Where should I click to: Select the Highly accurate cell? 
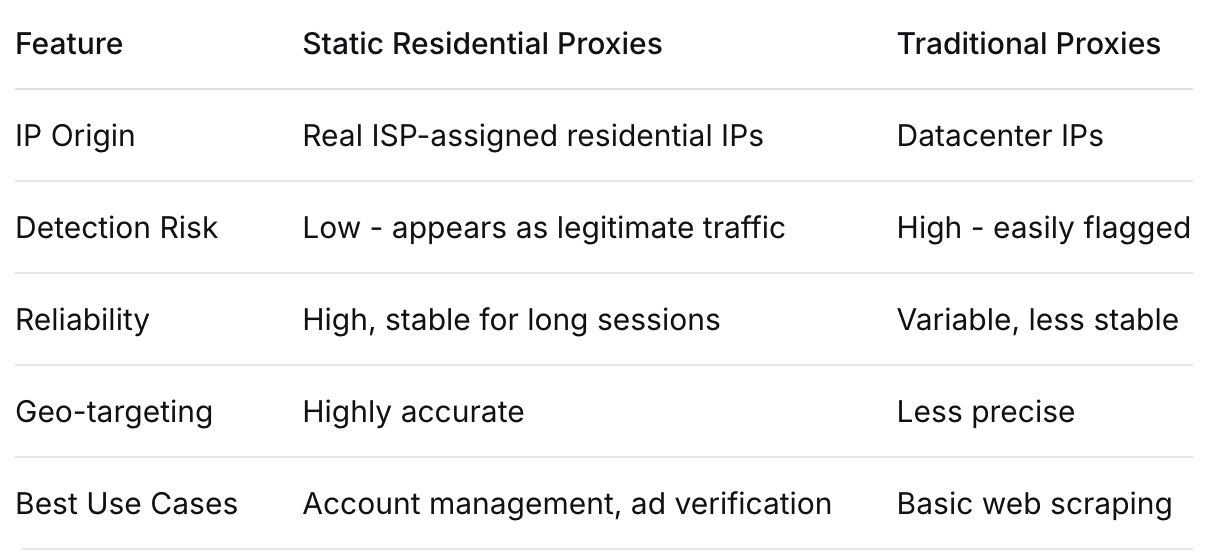click(413, 412)
